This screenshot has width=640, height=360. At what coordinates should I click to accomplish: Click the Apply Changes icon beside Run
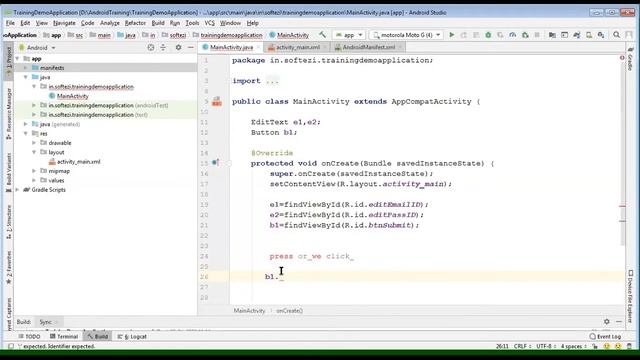(x=464, y=35)
